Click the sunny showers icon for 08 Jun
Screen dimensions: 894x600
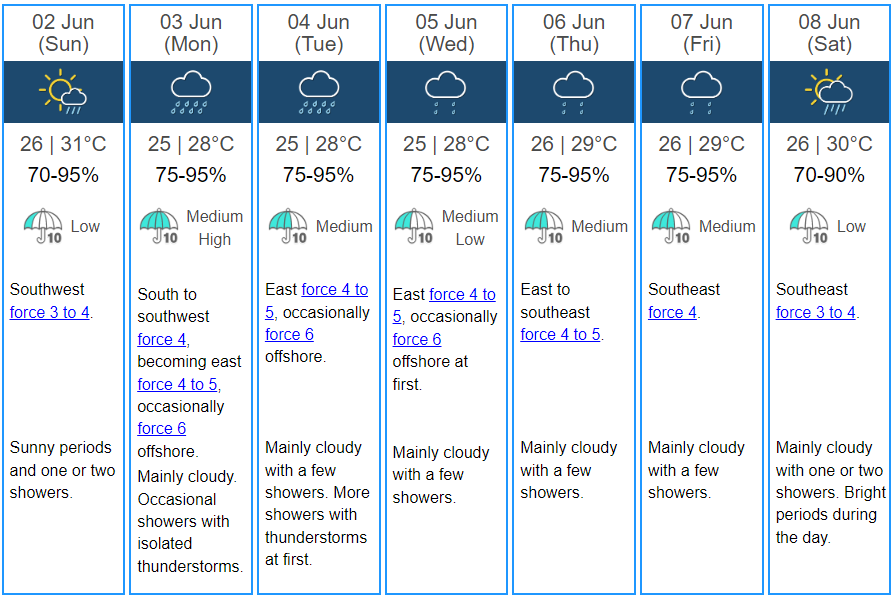click(x=828, y=91)
